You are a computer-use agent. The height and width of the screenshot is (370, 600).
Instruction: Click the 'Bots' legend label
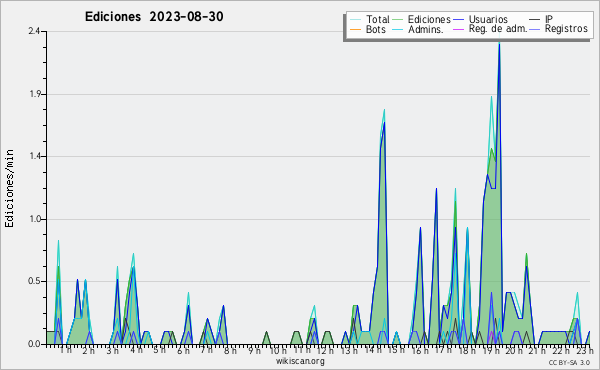(376, 29)
